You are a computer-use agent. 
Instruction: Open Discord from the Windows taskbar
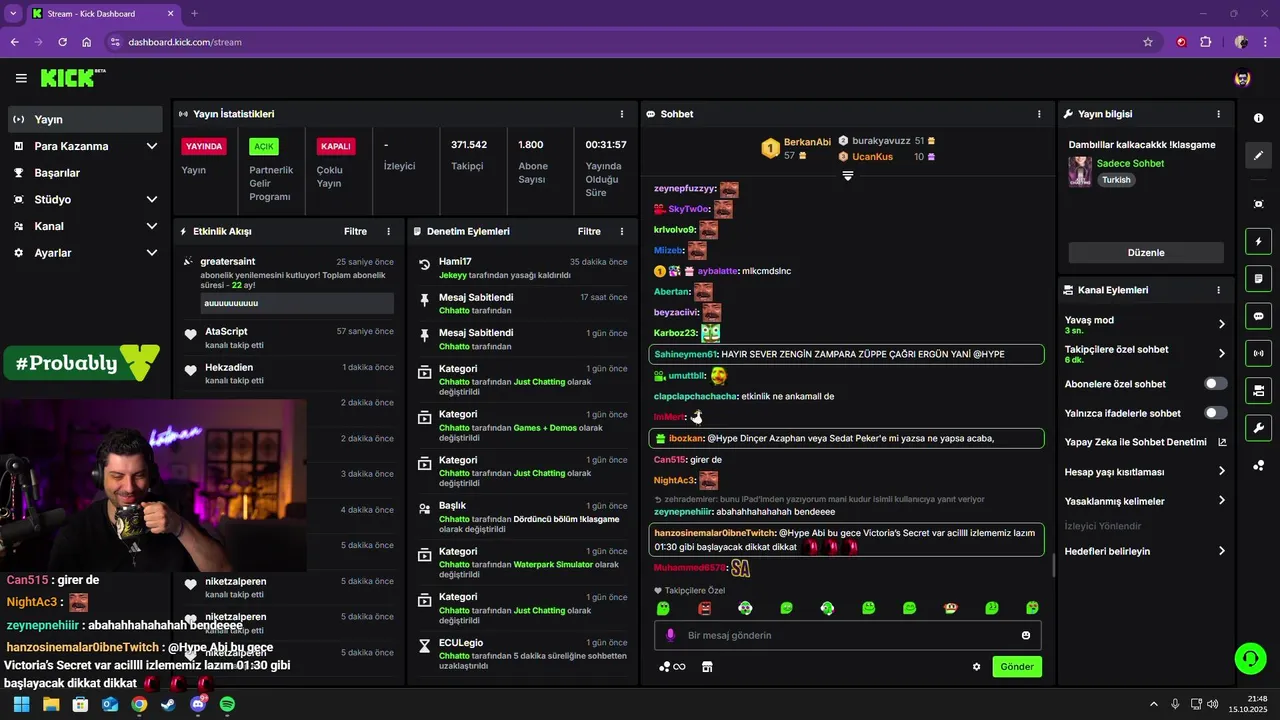click(198, 704)
